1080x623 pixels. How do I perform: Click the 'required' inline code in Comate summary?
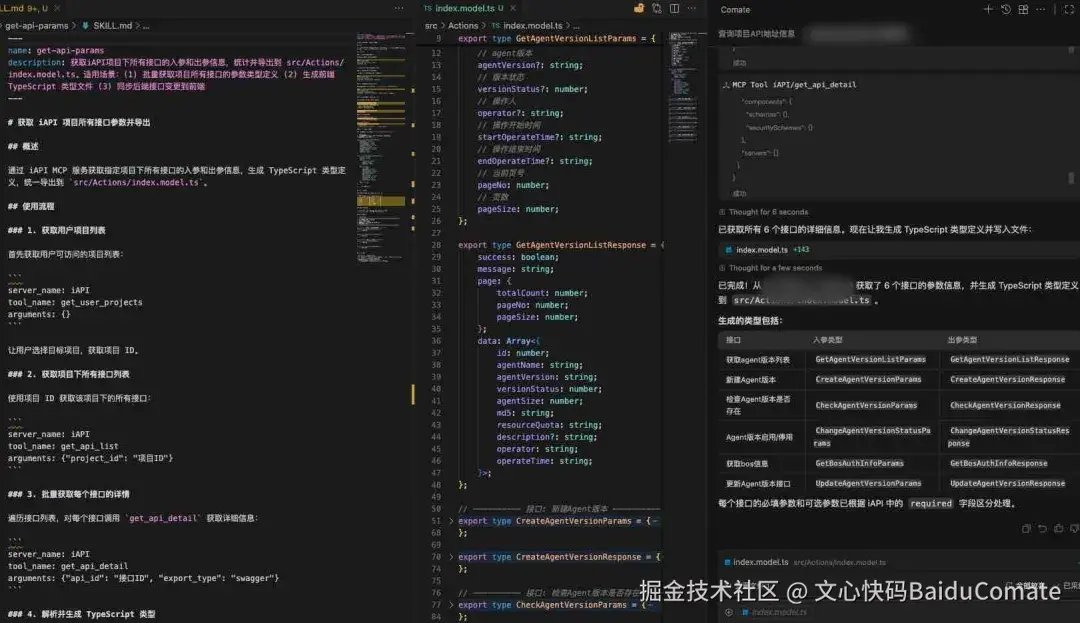(x=931, y=503)
